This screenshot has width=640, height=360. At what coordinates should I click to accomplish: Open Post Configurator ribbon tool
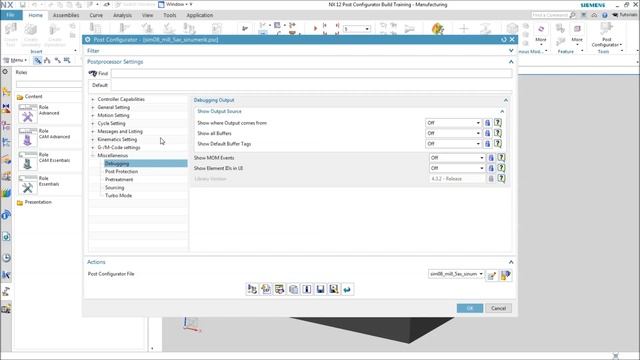coord(607,35)
